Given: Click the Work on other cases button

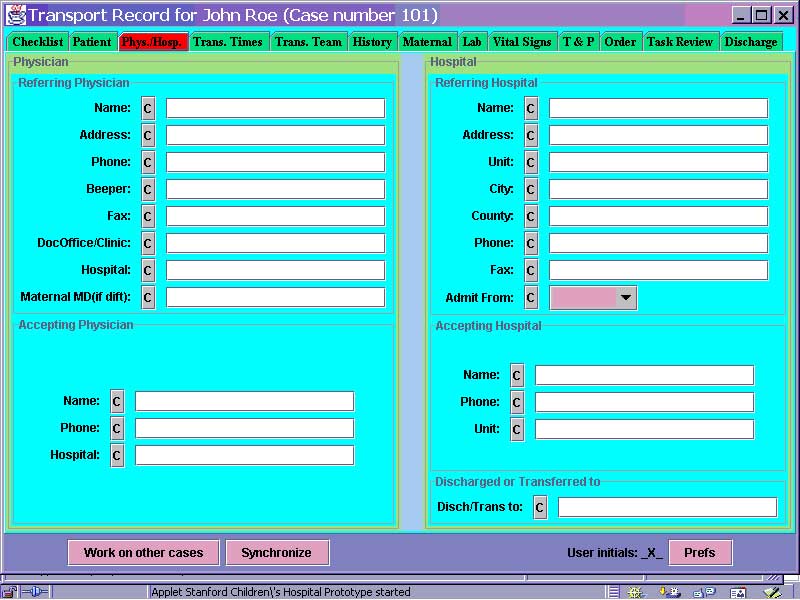Looking at the screenshot, I should [143, 552].
